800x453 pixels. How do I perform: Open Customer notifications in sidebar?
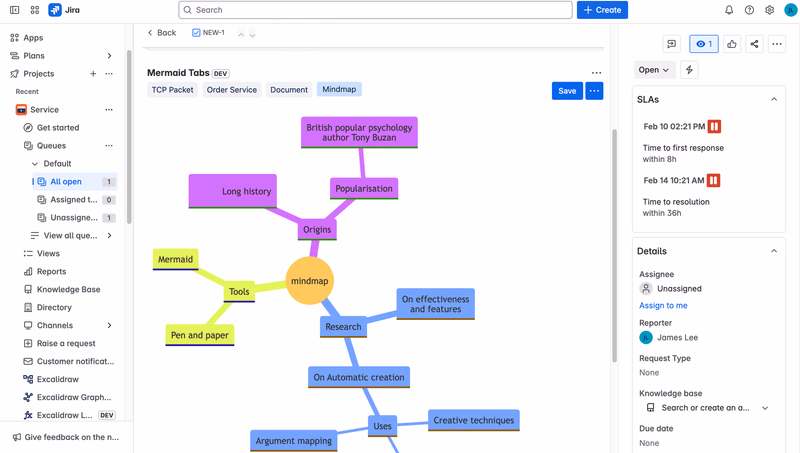click(x=70, y=361)
